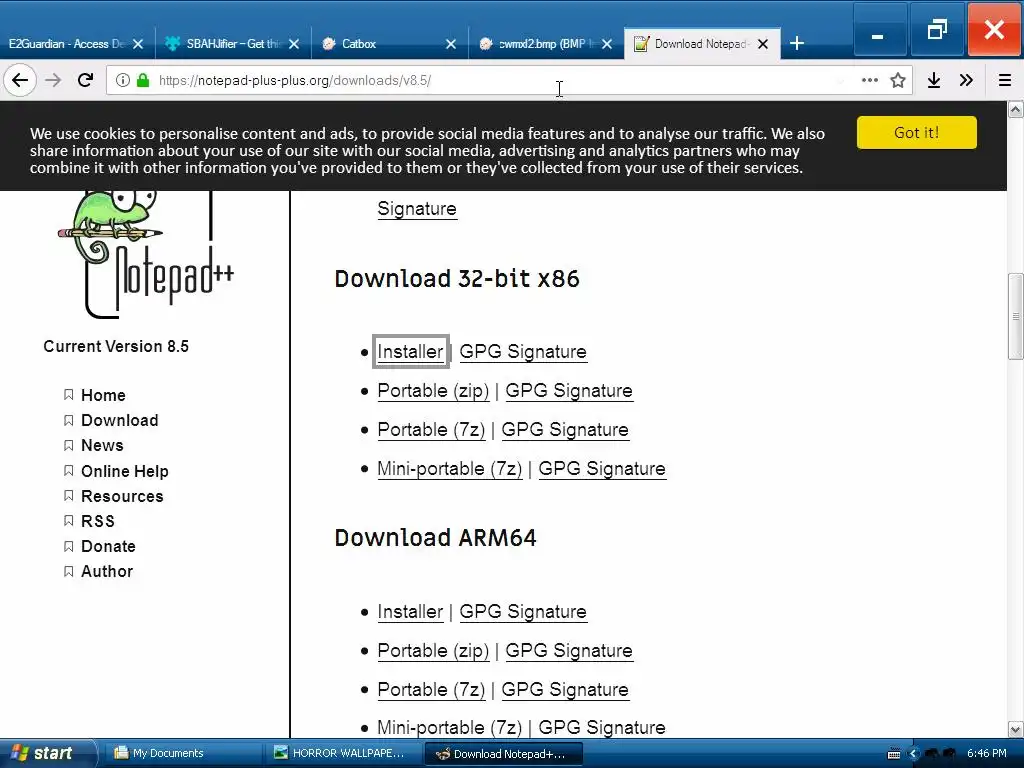This screenshot has width=1024, height=768.
Task: Open News in the sidebar menu
Action: tap(102, 445)
